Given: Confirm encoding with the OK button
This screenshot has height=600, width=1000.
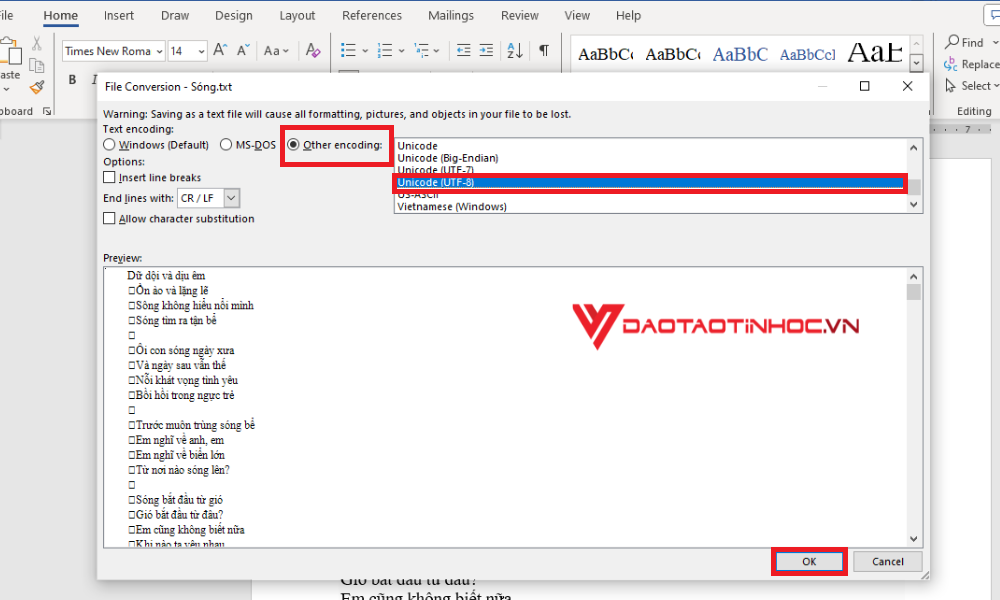Looking at the screenshot, I should 808,561.
